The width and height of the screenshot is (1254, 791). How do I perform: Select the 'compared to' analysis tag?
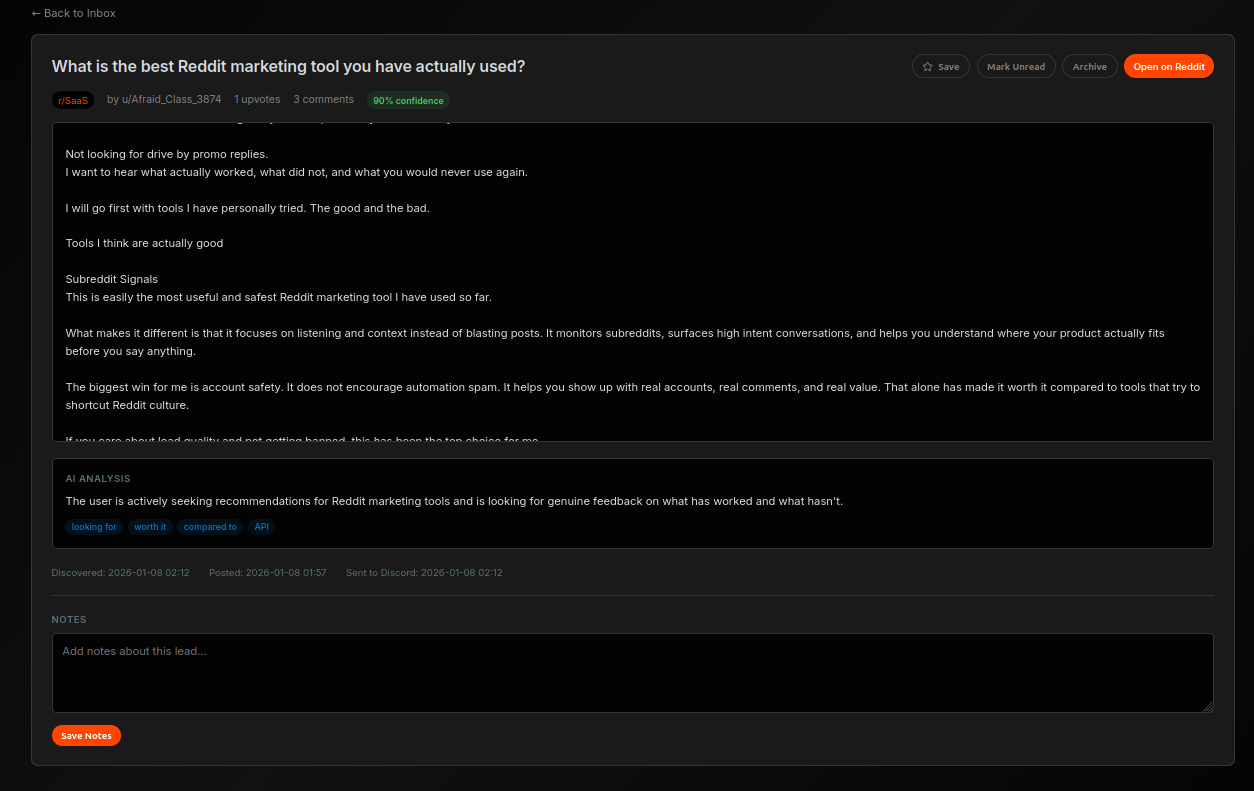pos(210,526)
